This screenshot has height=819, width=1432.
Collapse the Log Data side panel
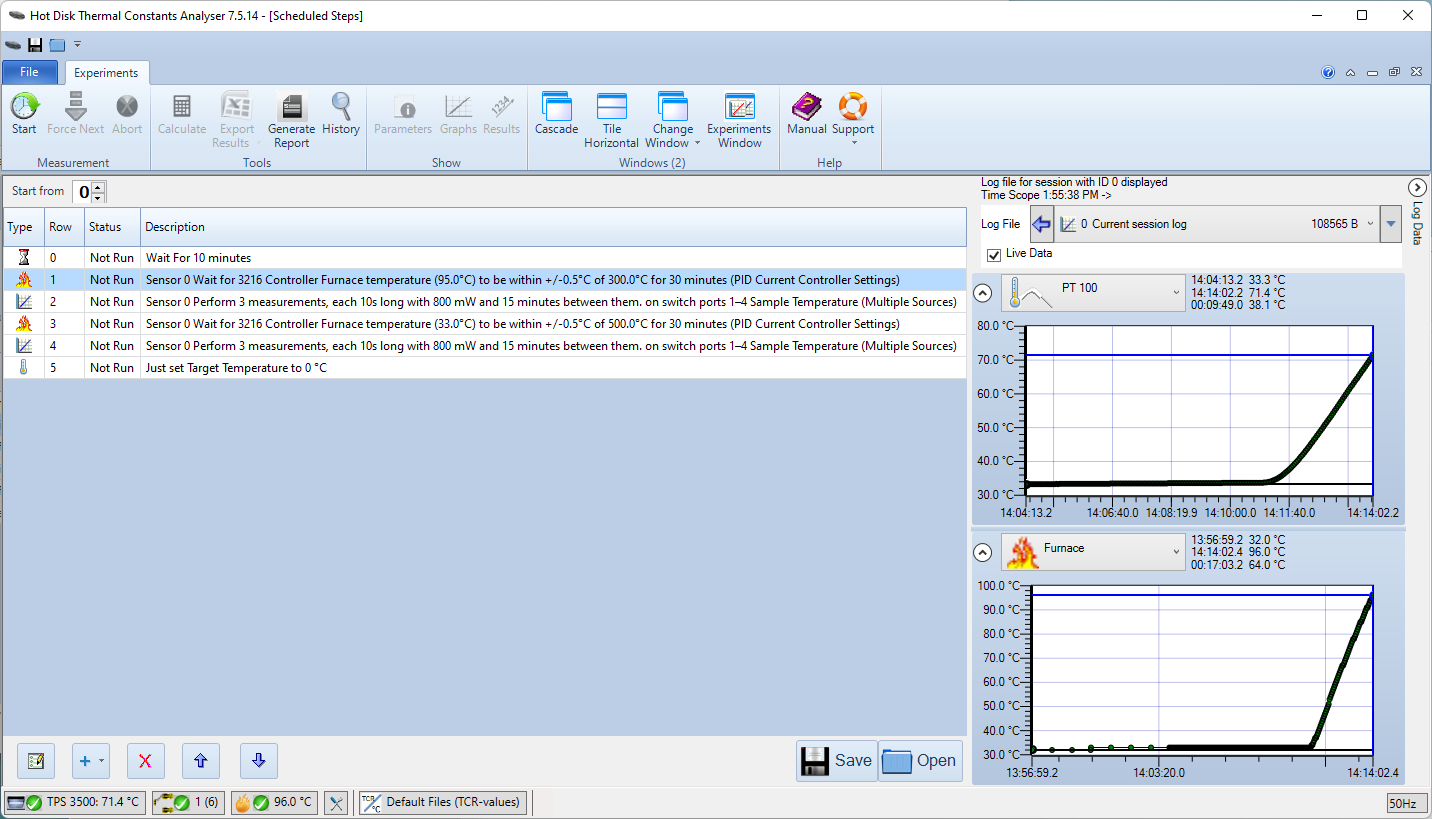[1416, 187]
